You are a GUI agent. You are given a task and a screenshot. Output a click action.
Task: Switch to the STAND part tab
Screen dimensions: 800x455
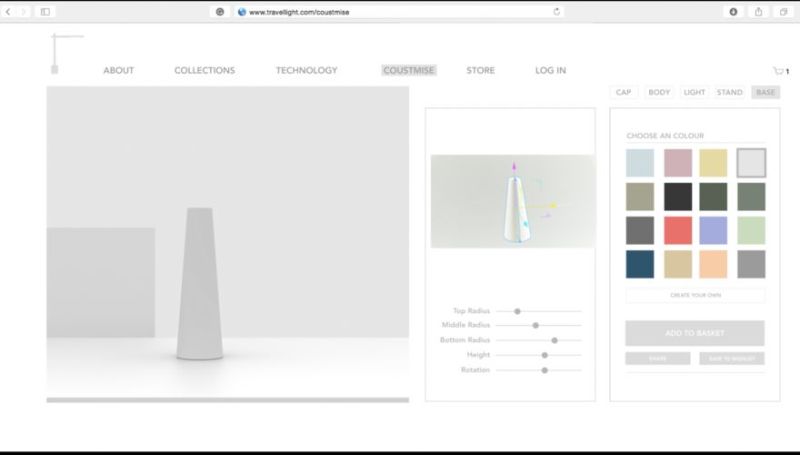click(x=730, y=92)
